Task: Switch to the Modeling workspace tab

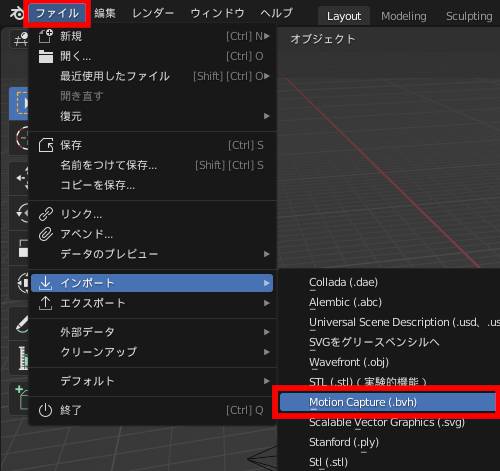Action: (404, 16)
